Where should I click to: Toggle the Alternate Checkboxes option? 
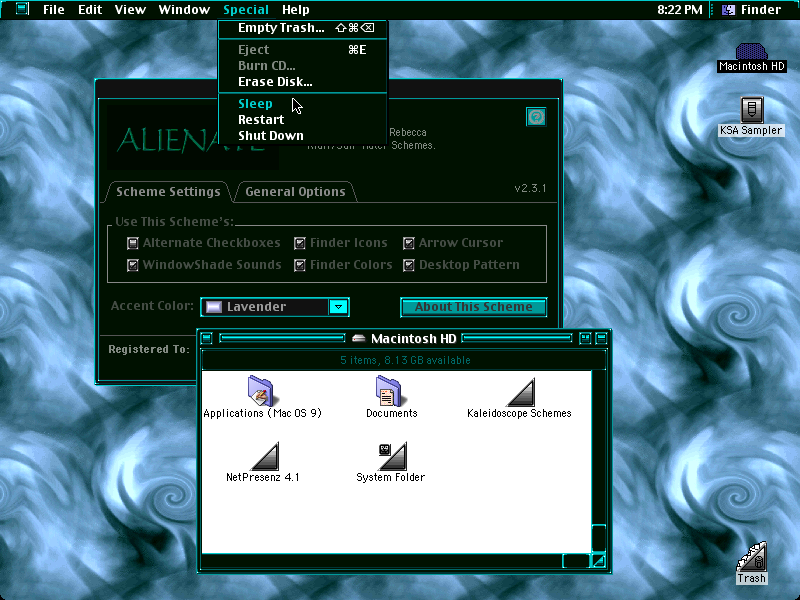(133, 243)
